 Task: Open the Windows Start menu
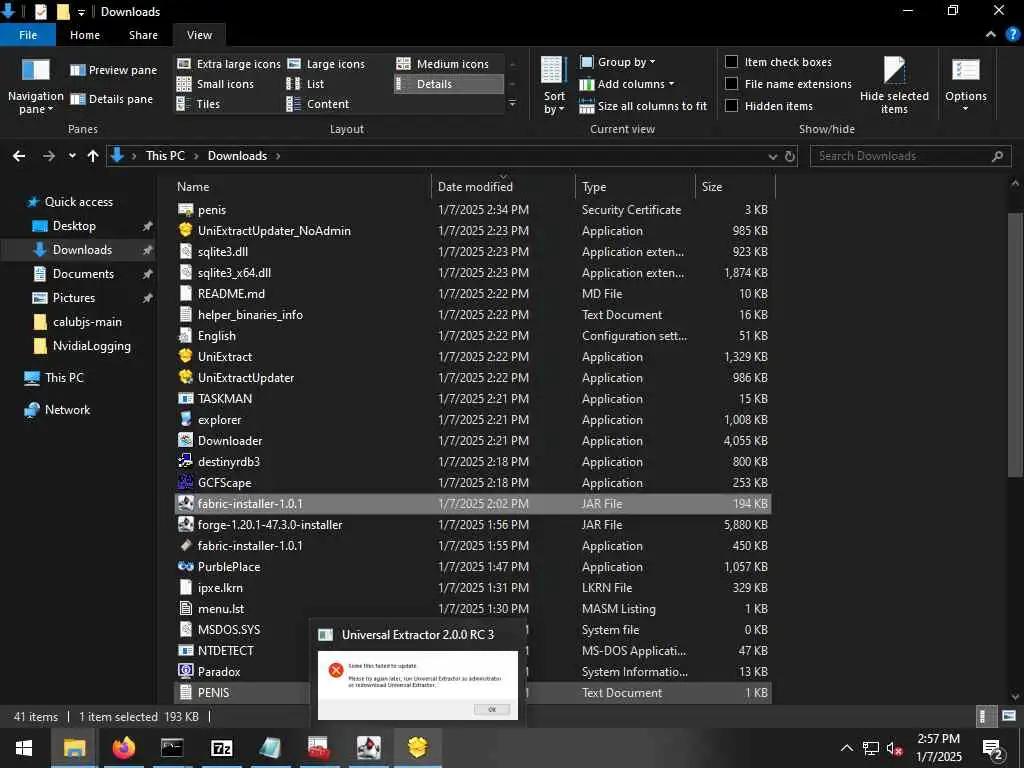pyautogui.click(x=24, y=748)
